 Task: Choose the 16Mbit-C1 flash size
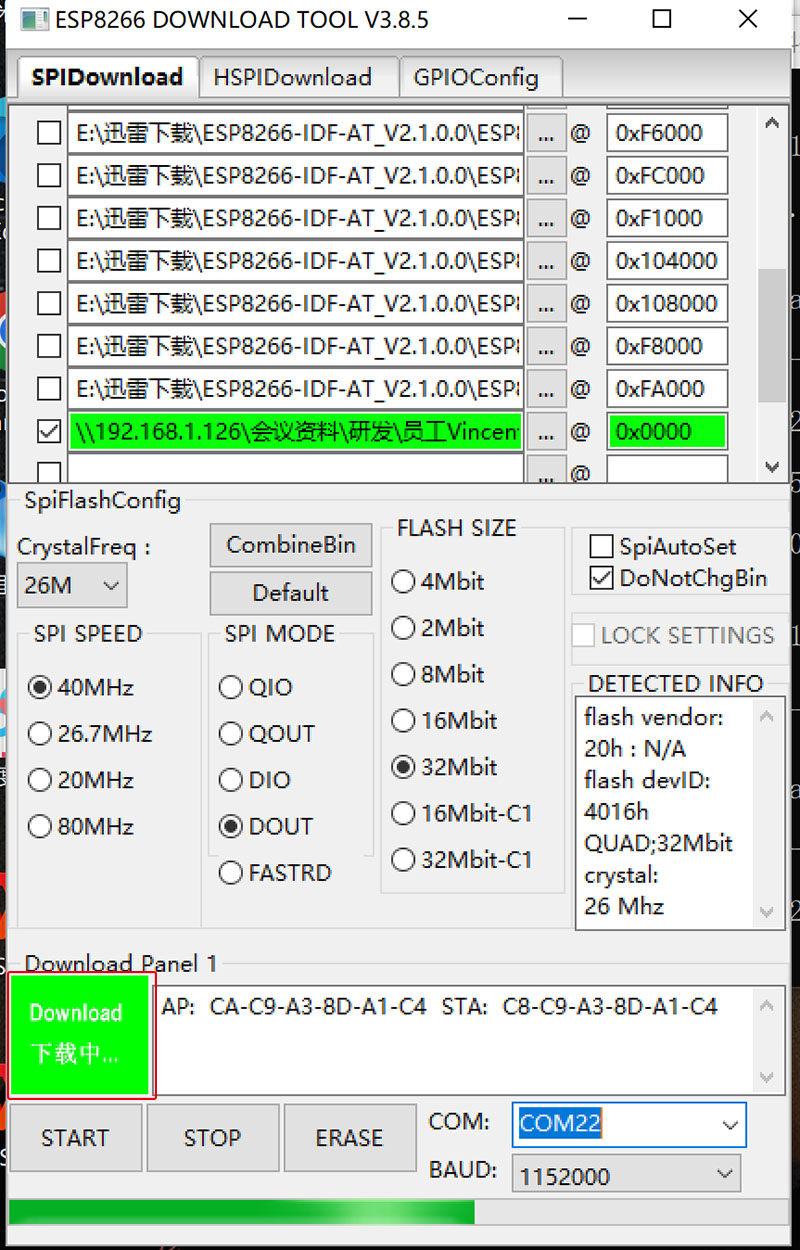[462, 814]
